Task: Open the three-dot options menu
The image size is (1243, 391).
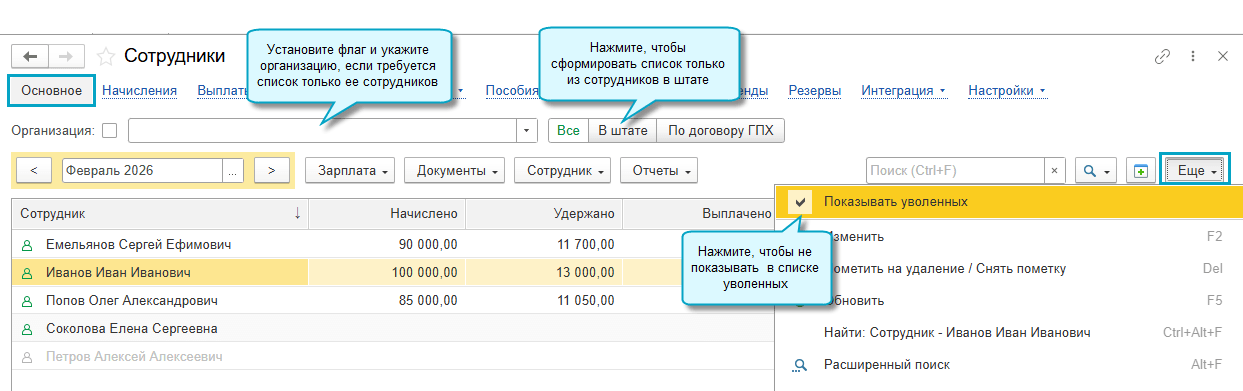Action: click(x=1193, y=56)
